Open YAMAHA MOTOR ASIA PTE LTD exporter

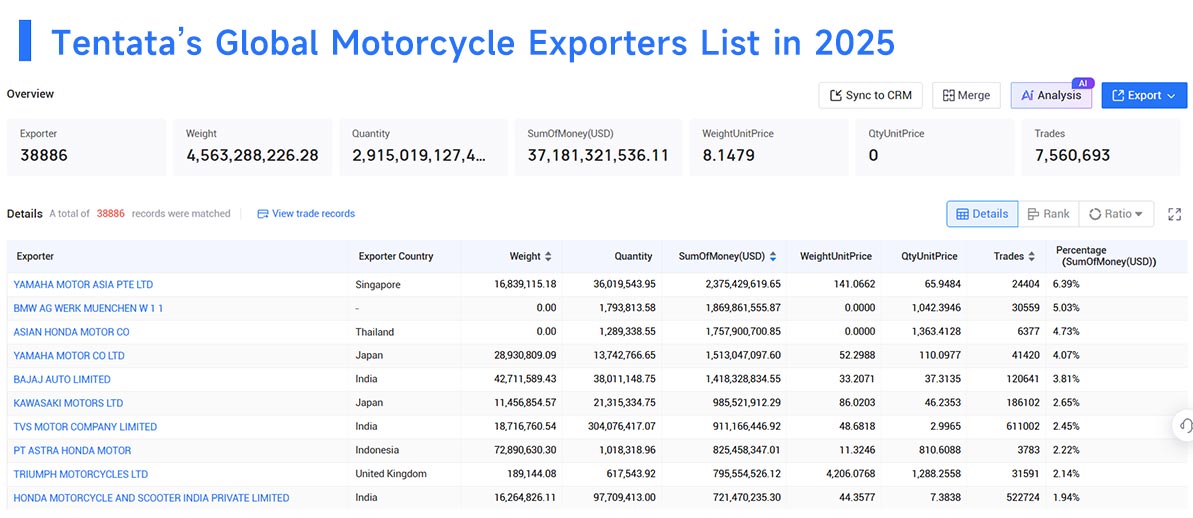[83, 284]
